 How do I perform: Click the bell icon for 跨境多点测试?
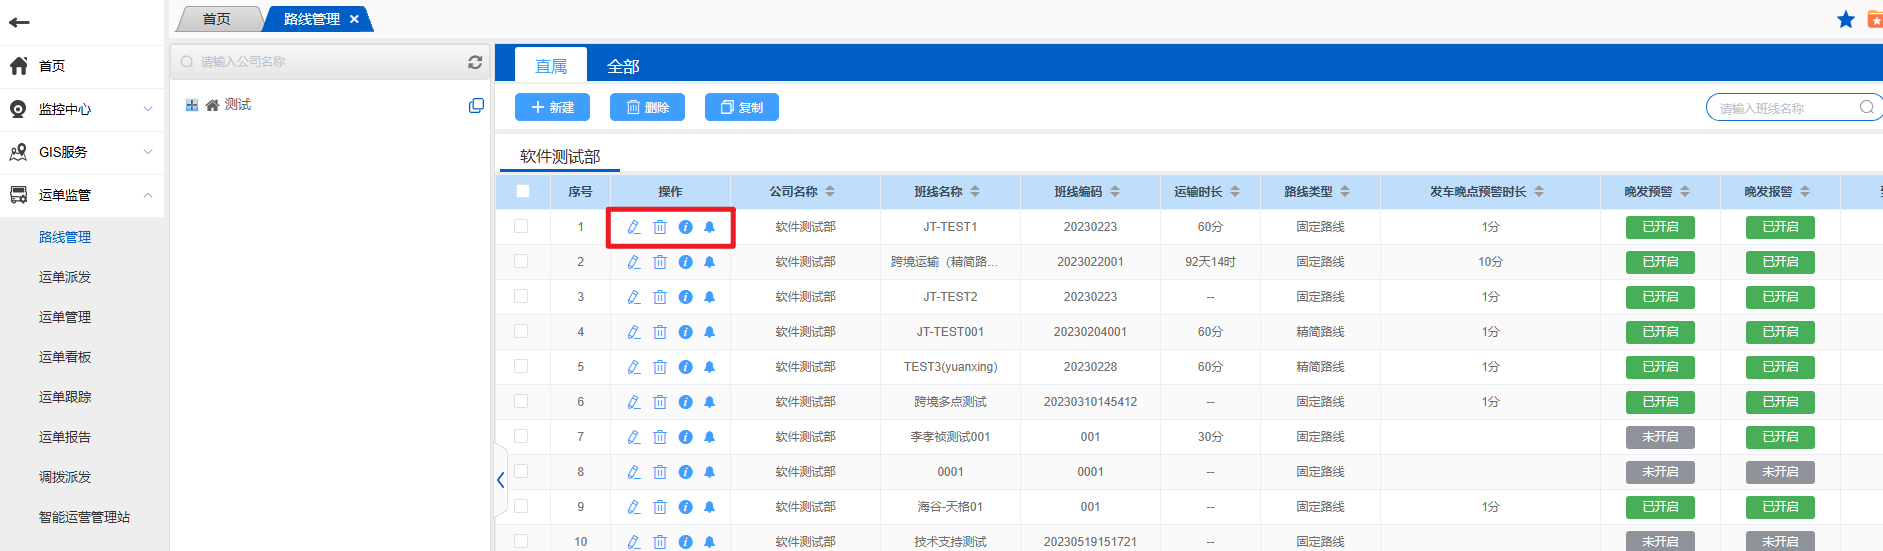(709, 402)
